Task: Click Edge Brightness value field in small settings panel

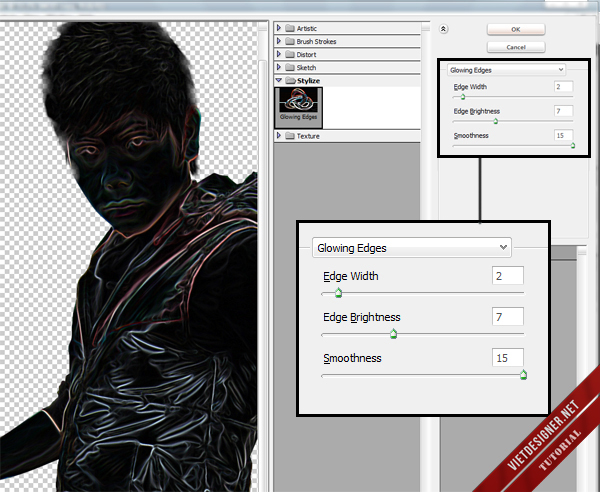Action: (563, 111)
